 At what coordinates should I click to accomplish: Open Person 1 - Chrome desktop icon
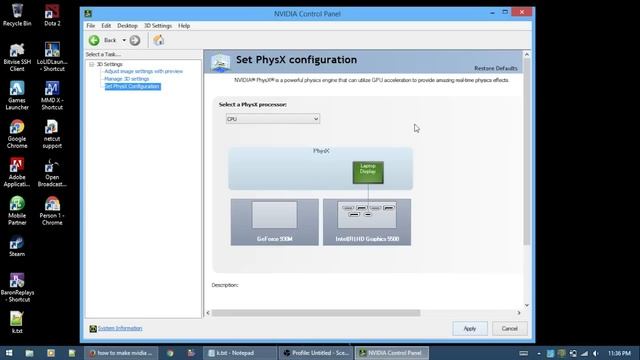tap(52, 211)
